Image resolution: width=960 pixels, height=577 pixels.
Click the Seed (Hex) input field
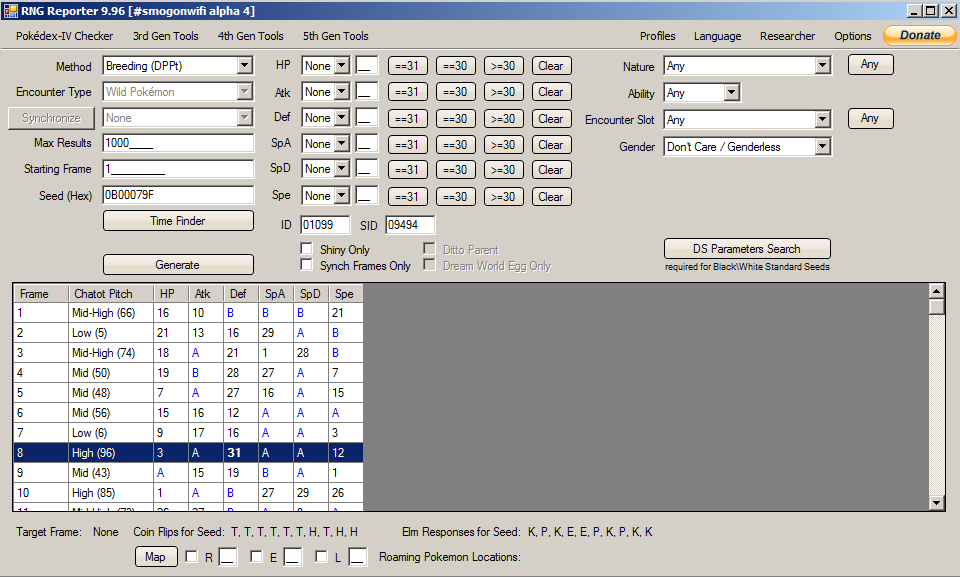click(178, 195)
